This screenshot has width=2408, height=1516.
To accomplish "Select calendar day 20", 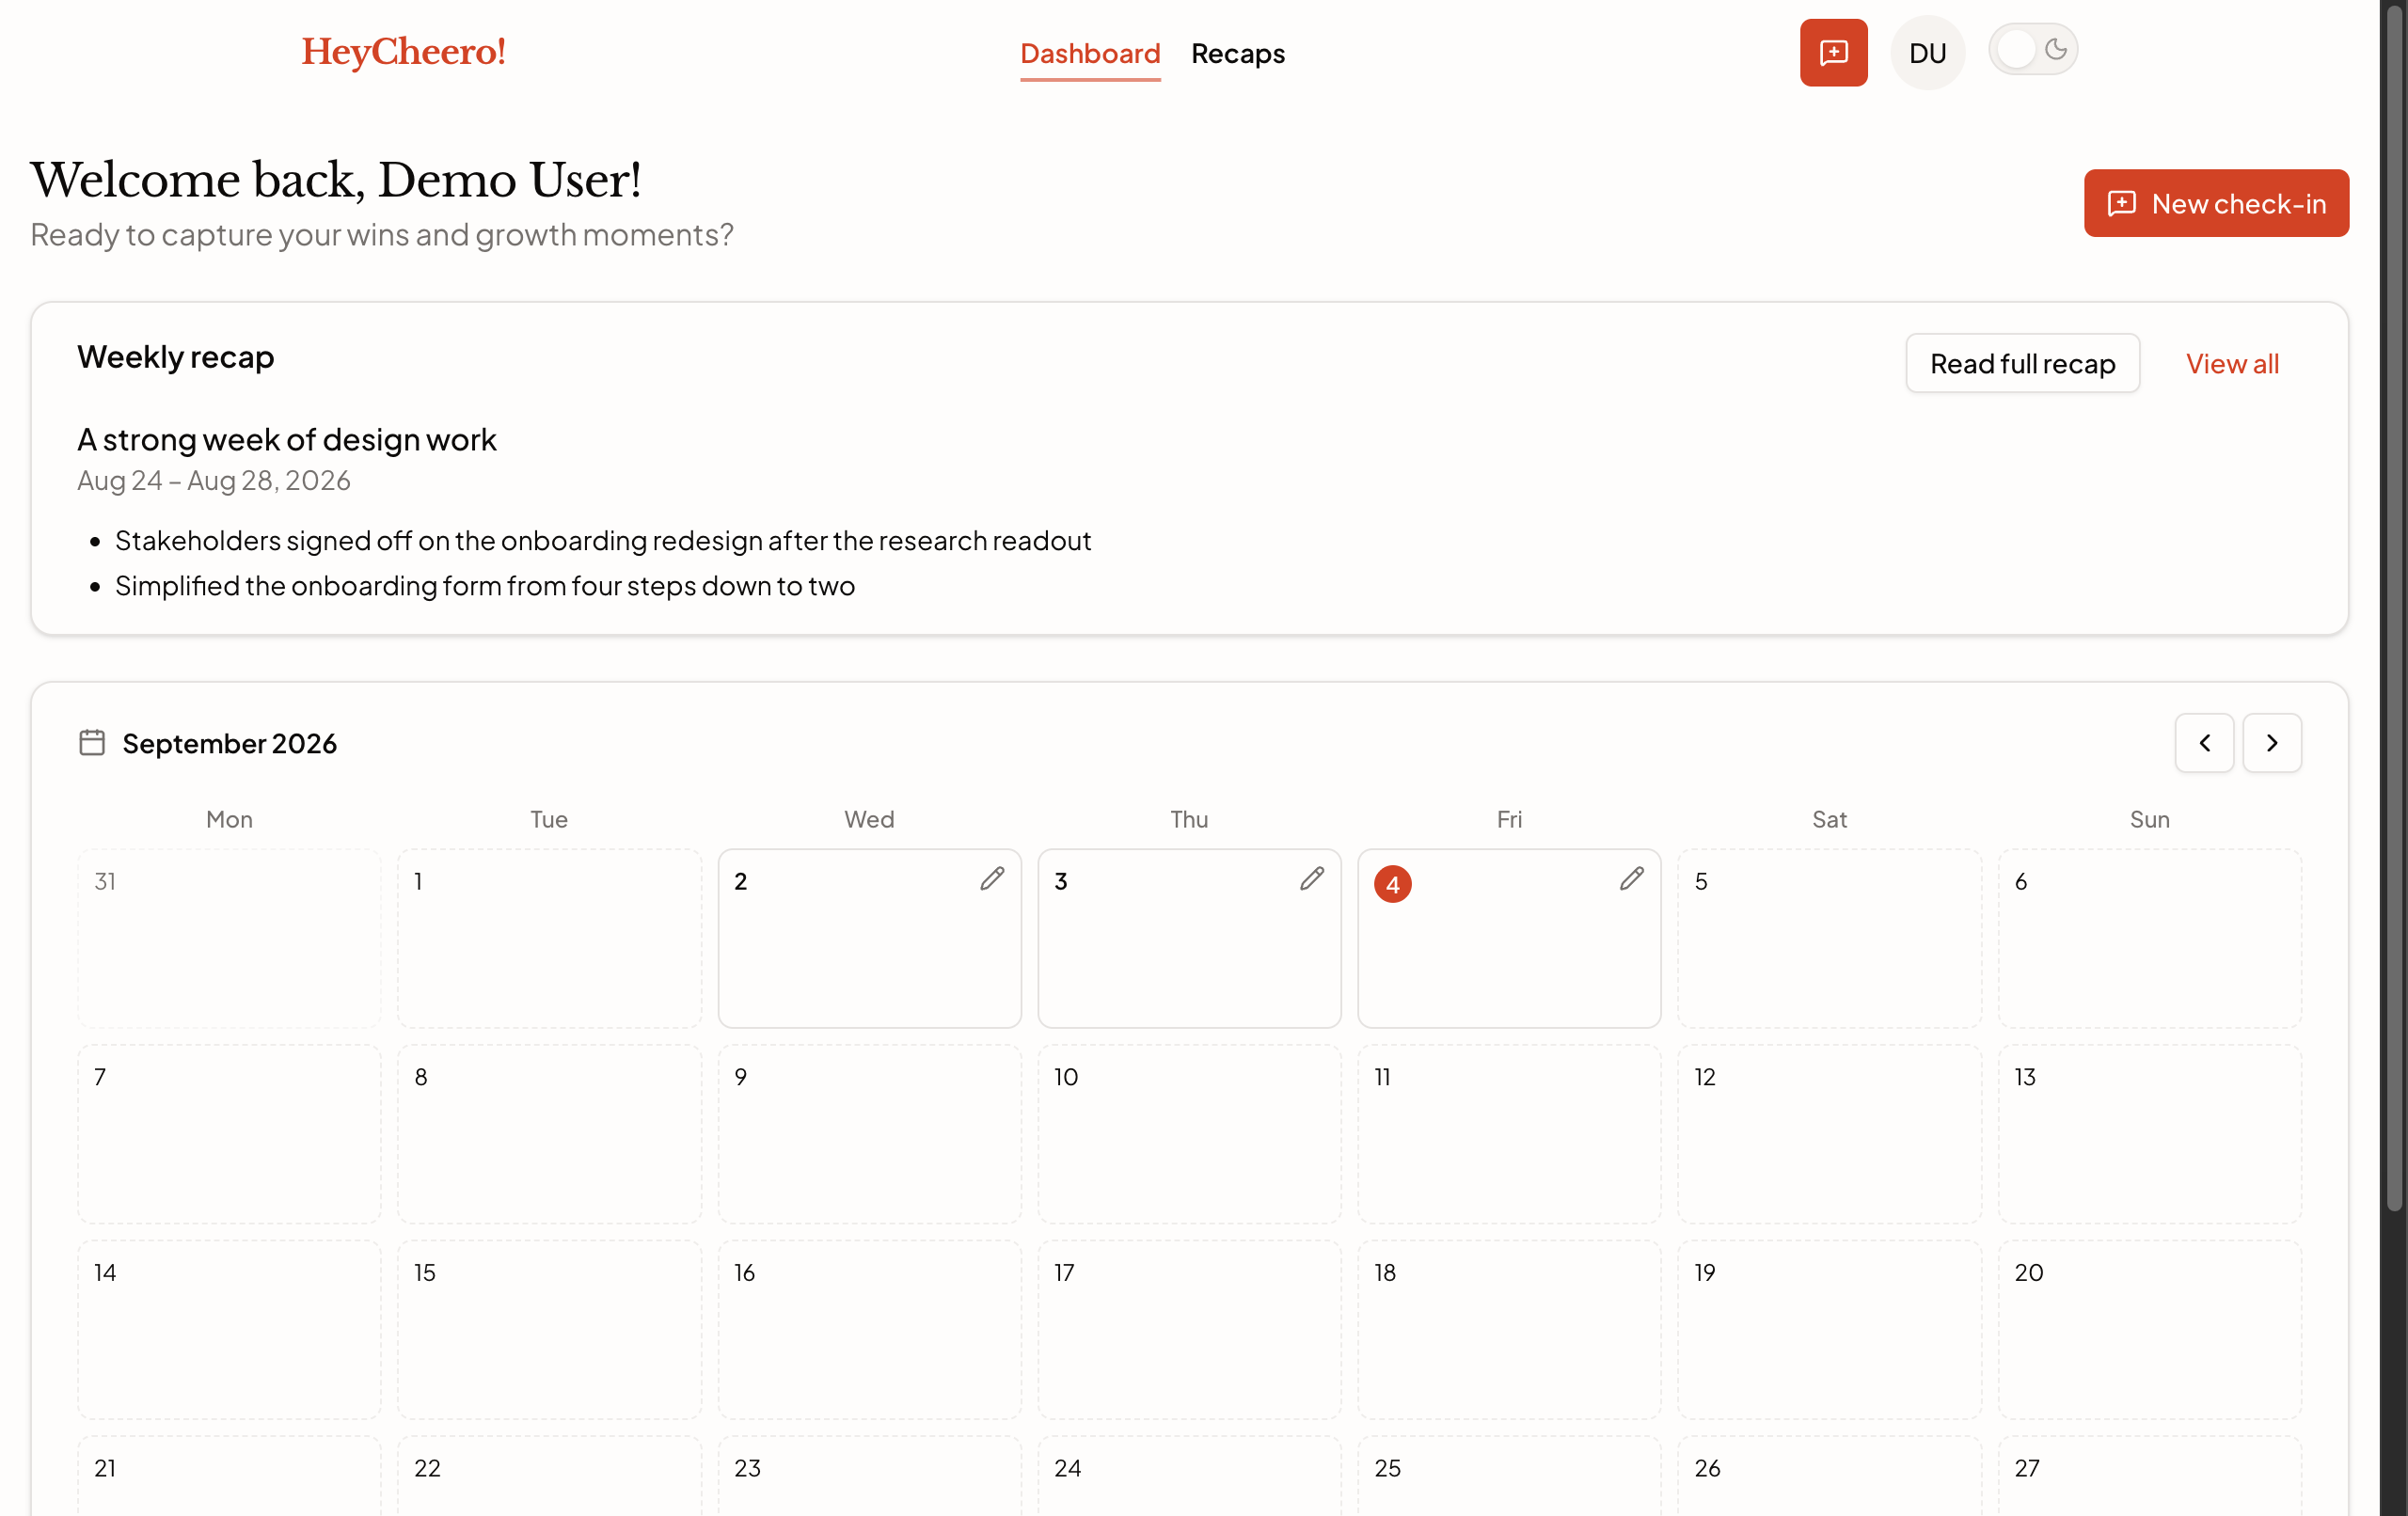I will (2149, 1330).
